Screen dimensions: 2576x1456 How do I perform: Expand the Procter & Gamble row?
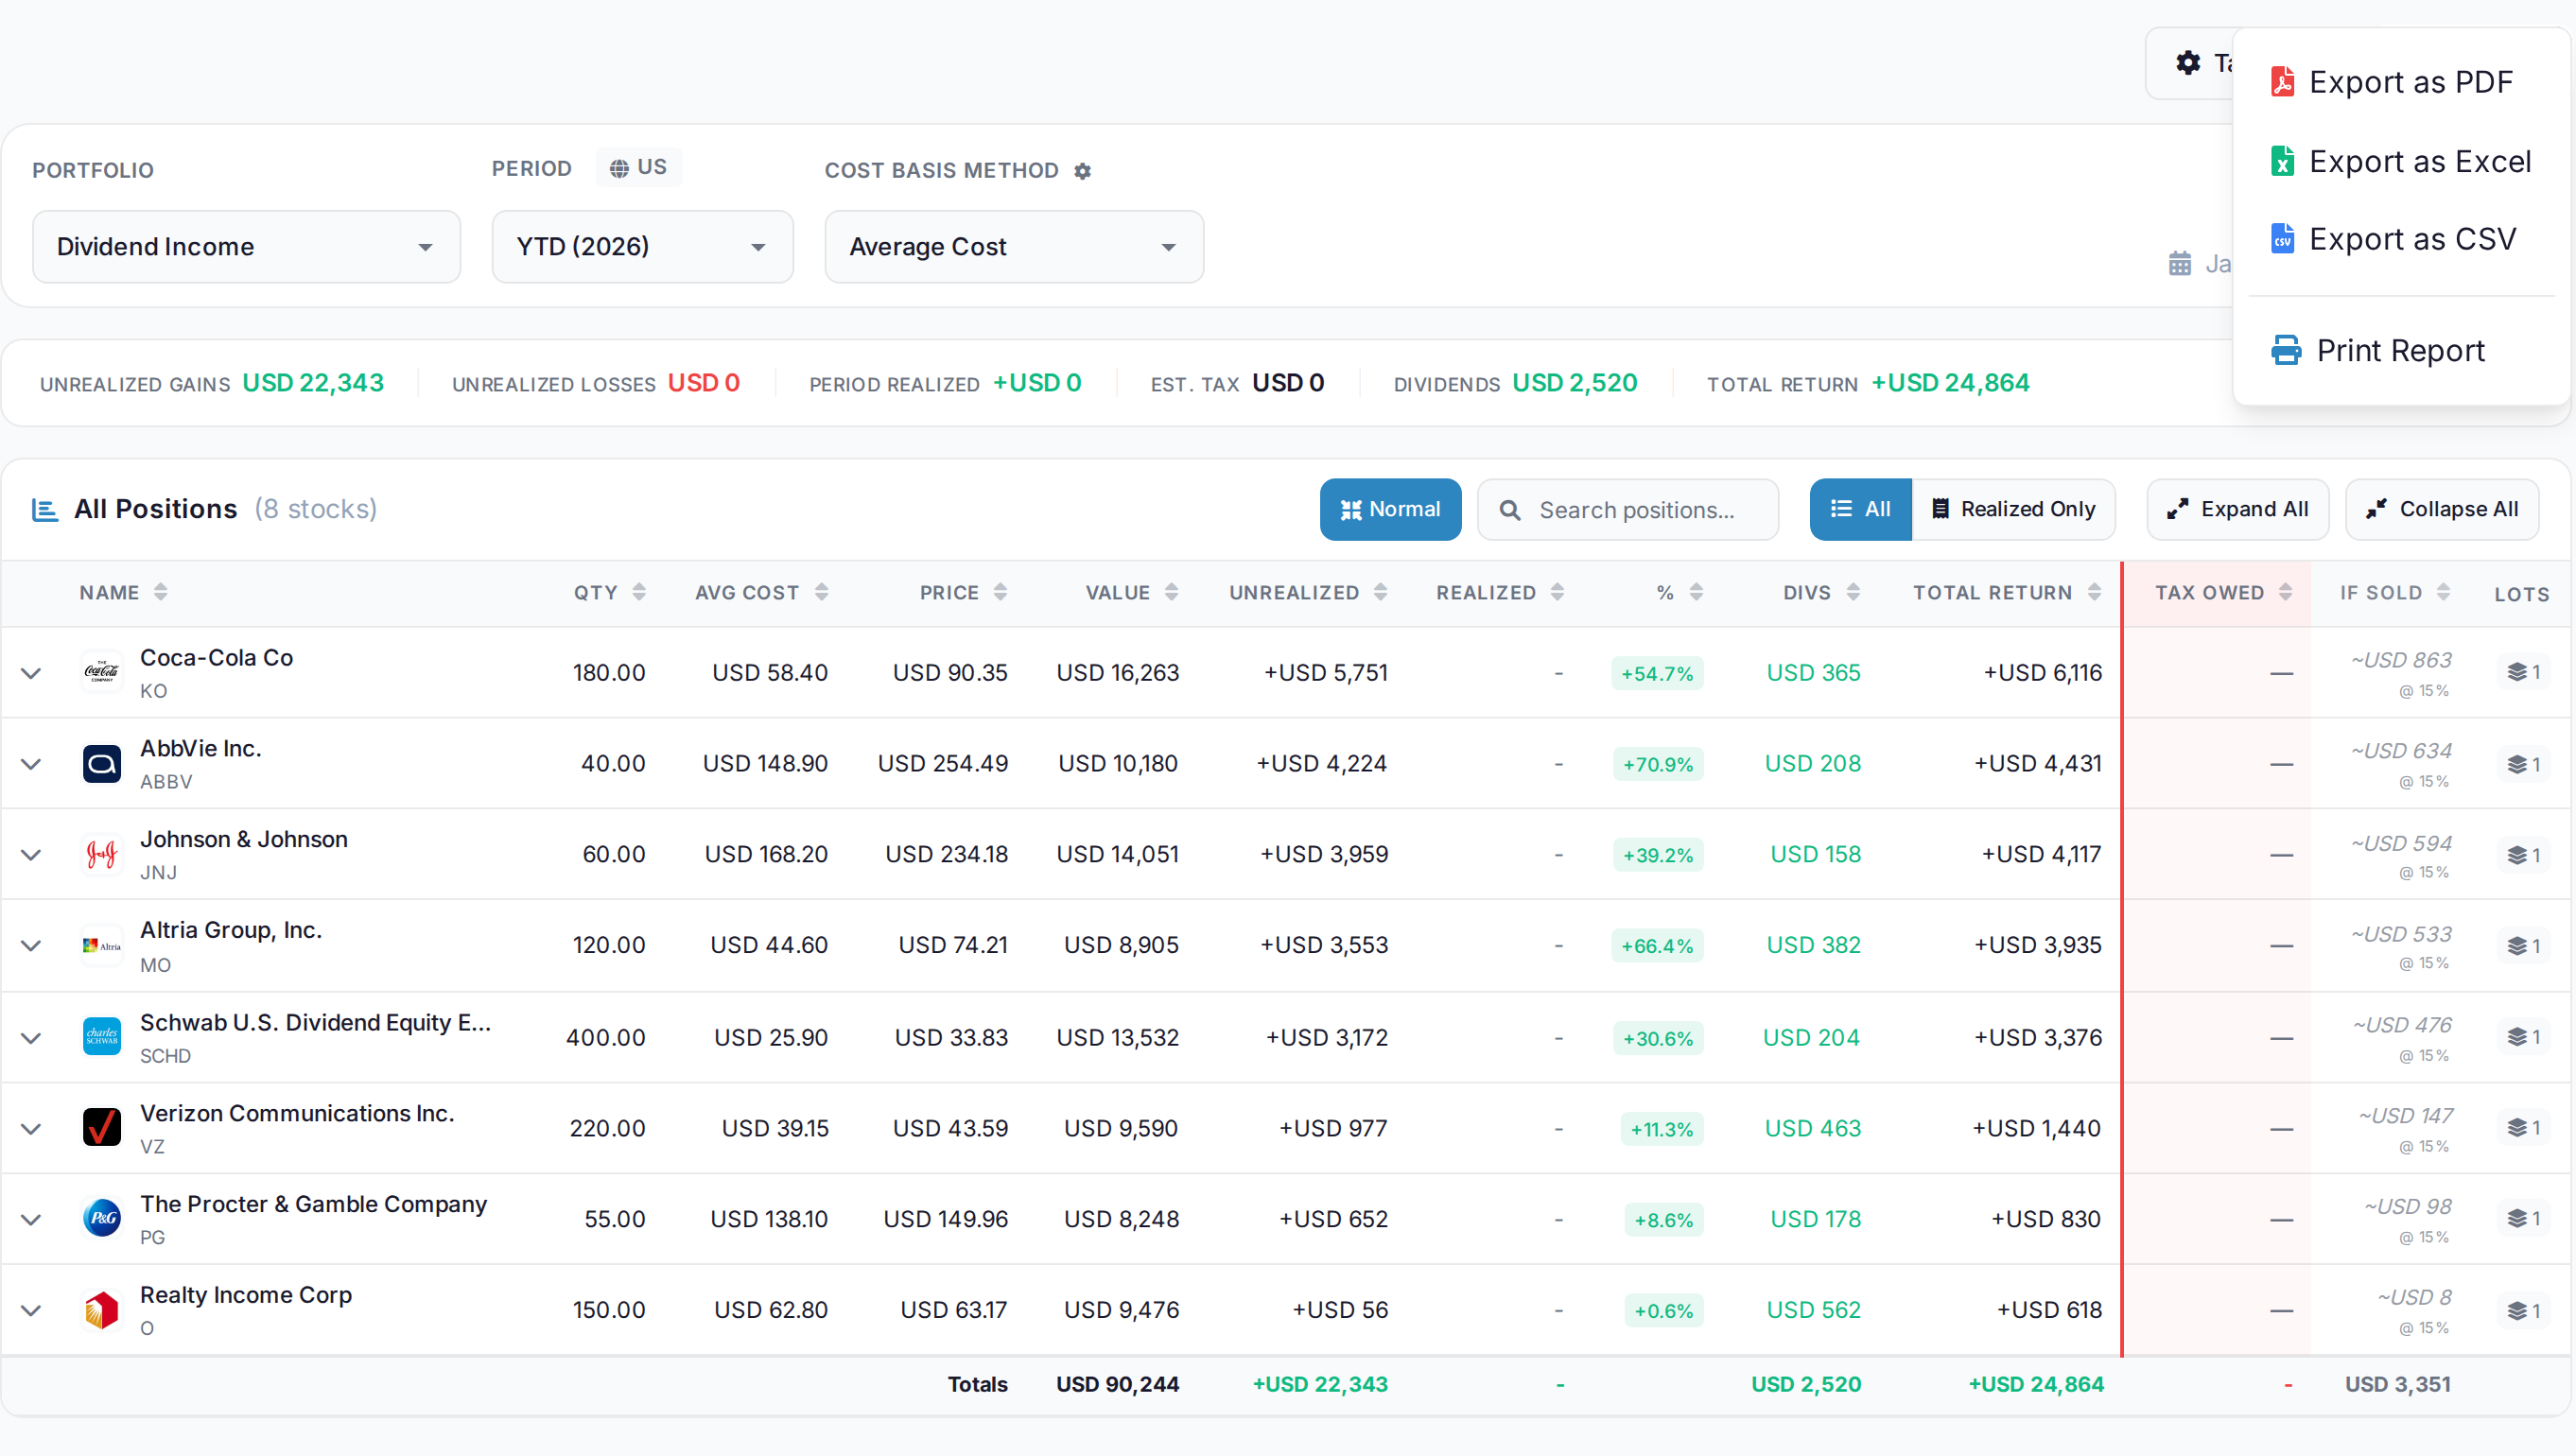(x=32, y=1220)
